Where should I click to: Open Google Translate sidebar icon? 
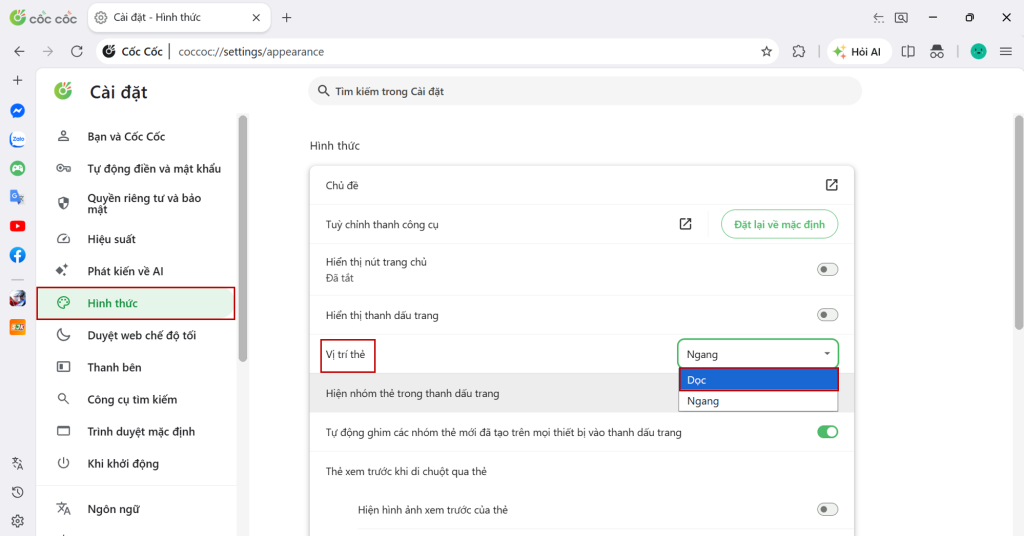[x=18, y=197]
